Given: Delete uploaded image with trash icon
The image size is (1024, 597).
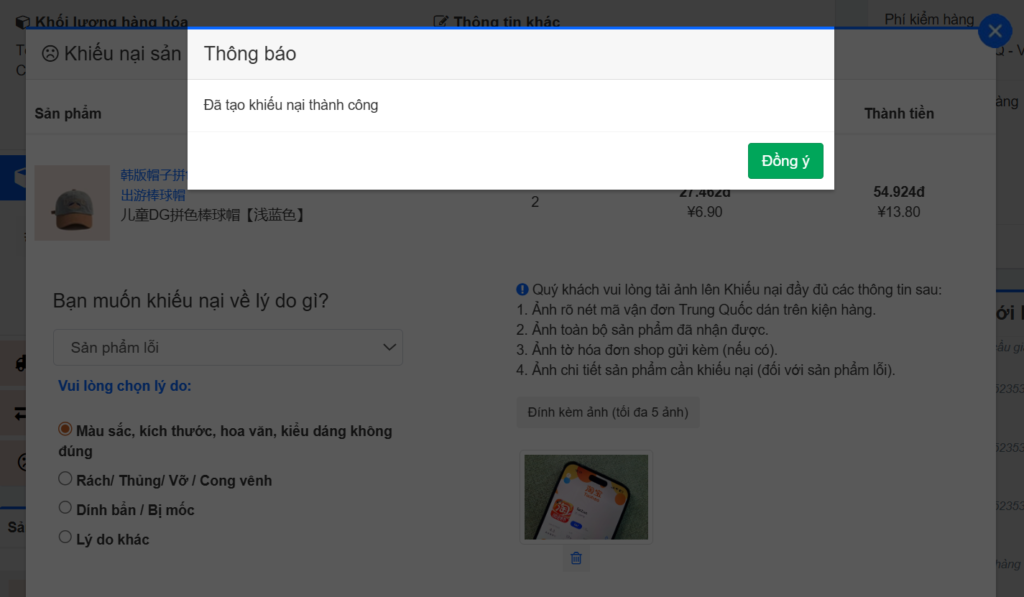Looking at the screenshot, I should (576, 558).
